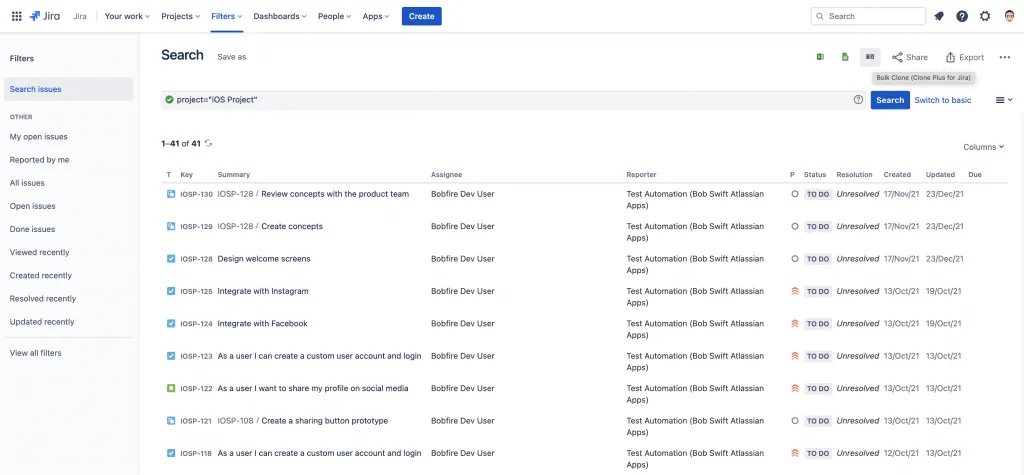Open JQL syntax help icon in query bar
The height and width of the screenshot is (475, 1024).
[858, 100]
